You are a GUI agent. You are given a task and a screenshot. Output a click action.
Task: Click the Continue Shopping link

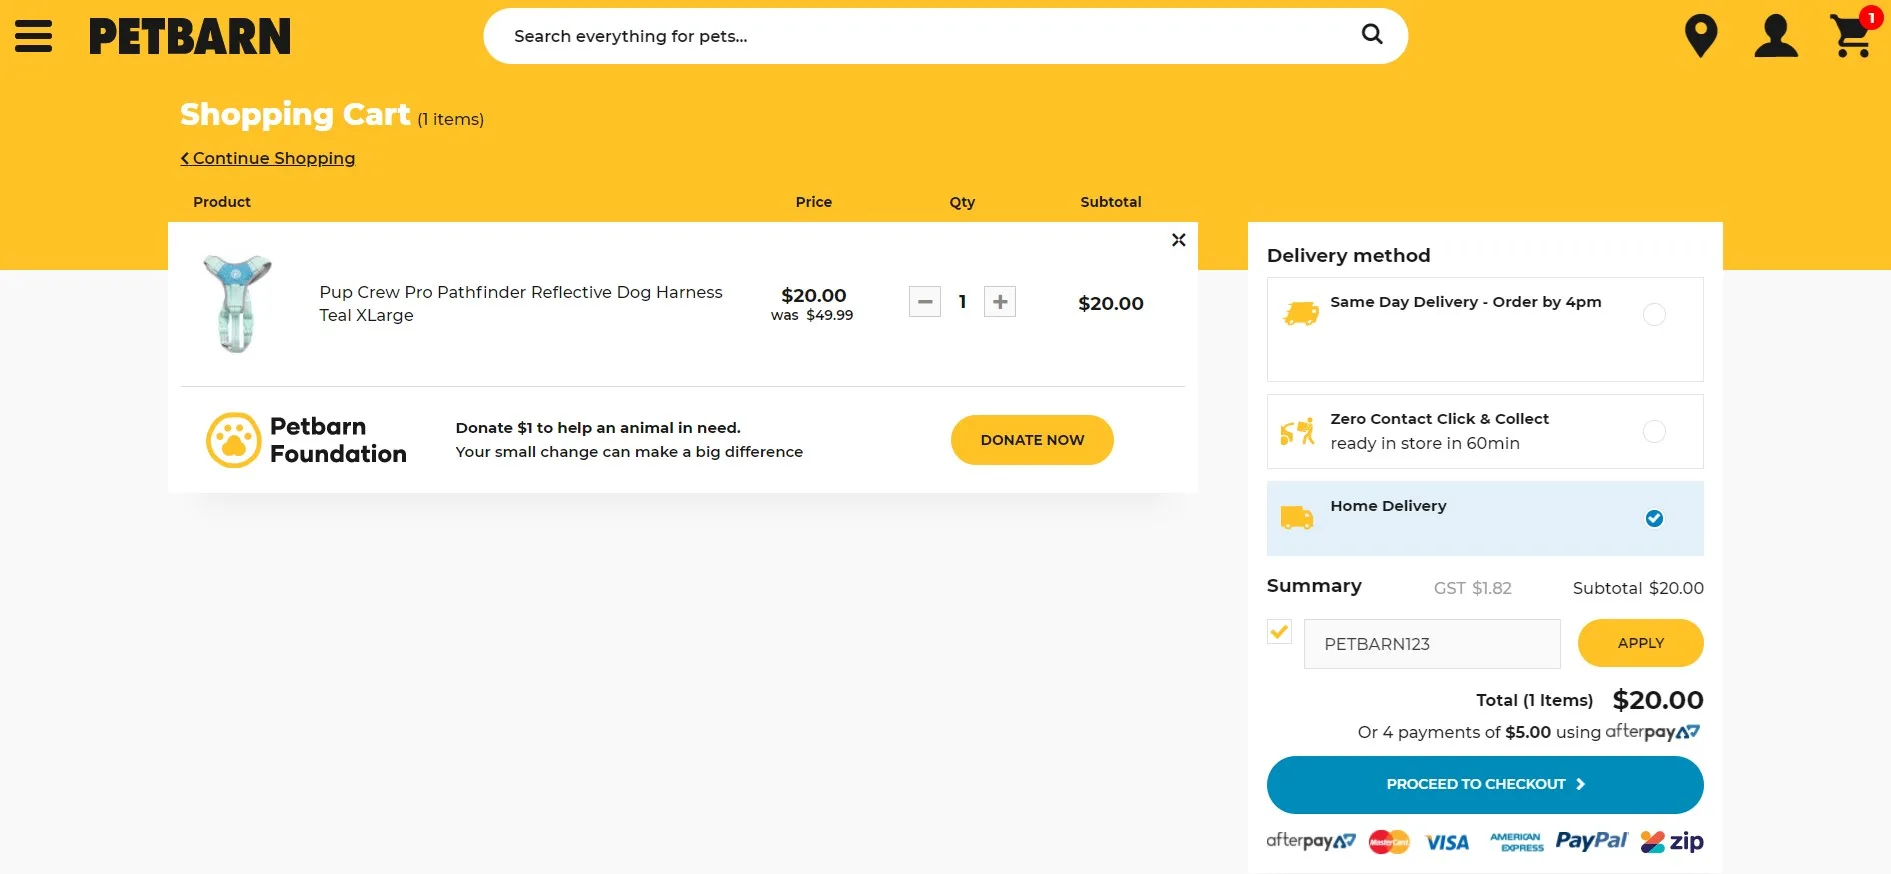point(268,158)
